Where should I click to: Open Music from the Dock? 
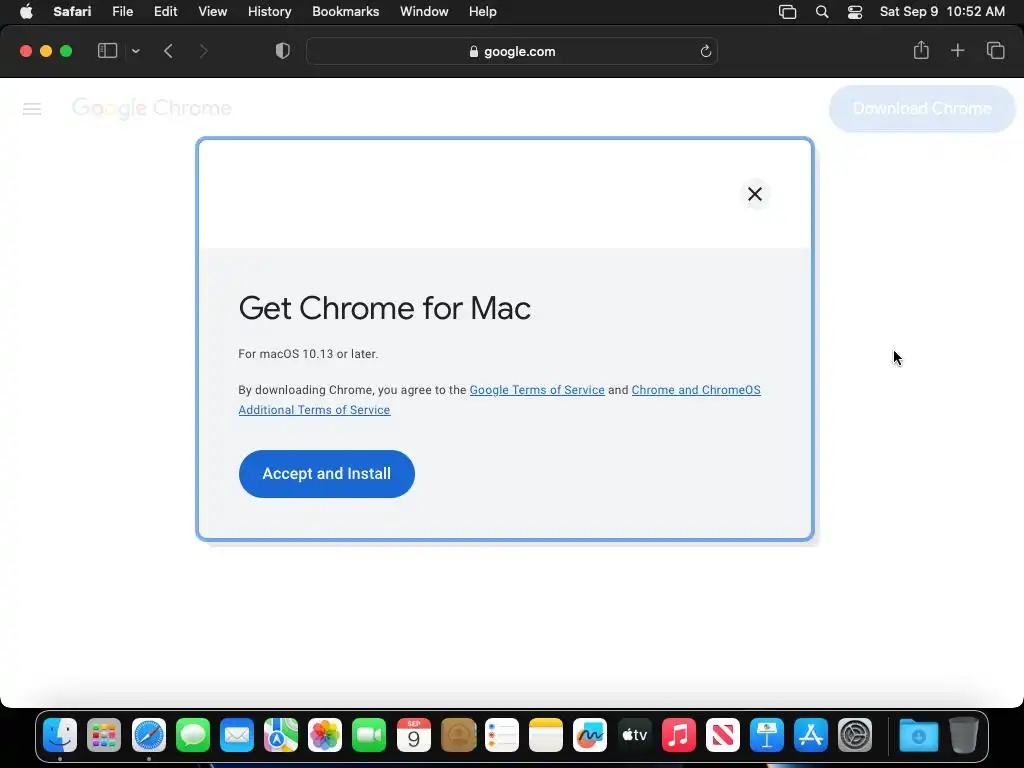point(679,735)
